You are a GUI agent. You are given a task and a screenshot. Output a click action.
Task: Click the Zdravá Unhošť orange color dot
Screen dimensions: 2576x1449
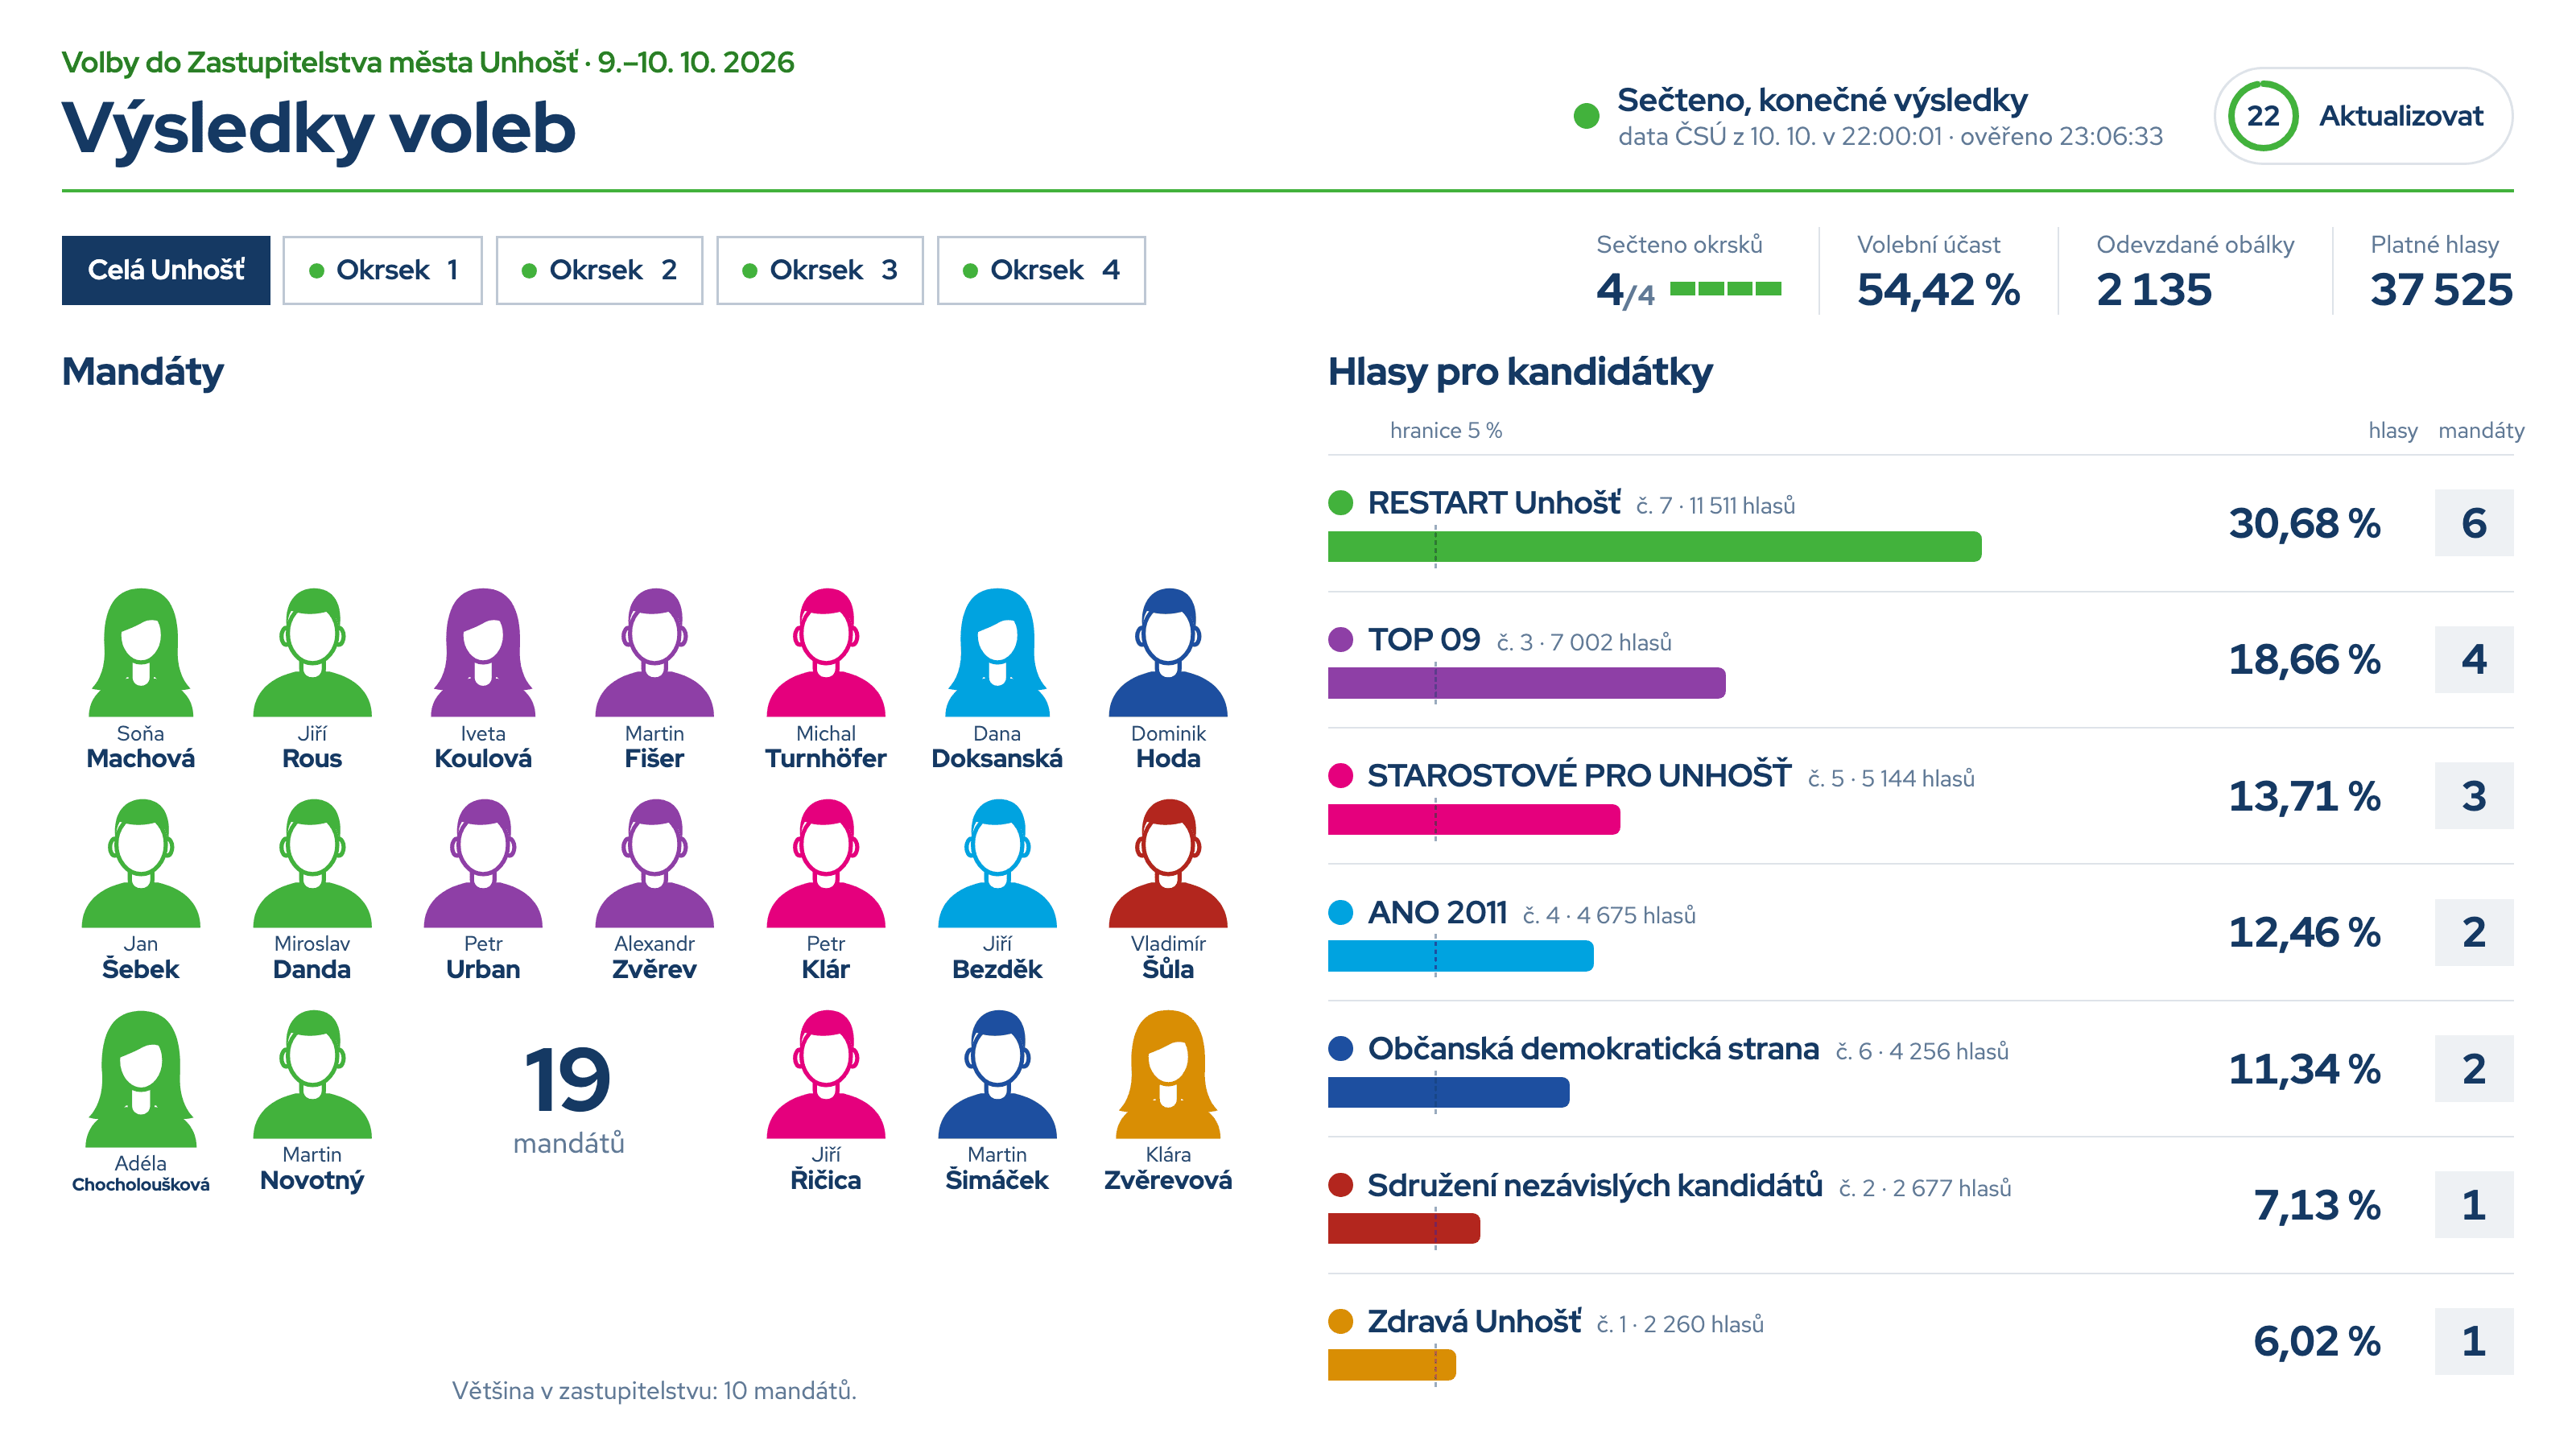coord(1340,1322)
